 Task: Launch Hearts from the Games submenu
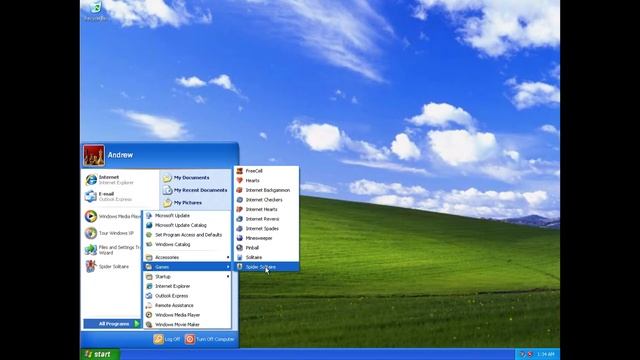[x=266, y=180]
